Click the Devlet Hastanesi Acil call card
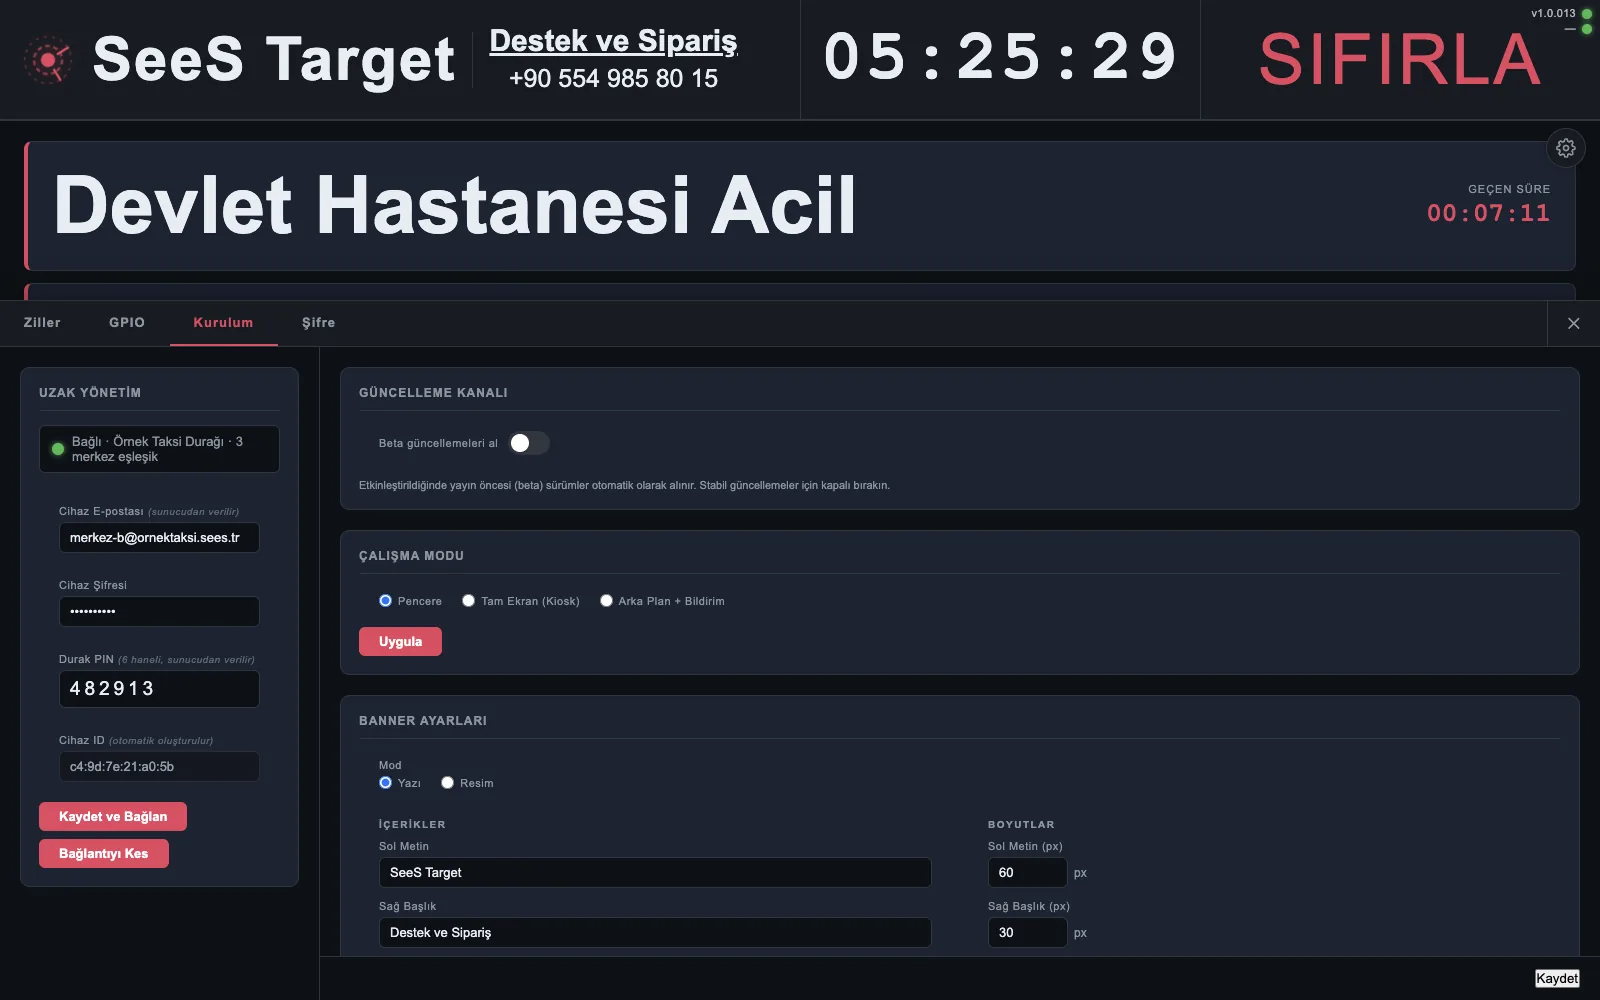This screenshot has height=1000, width=1600. tap(800, 206)
